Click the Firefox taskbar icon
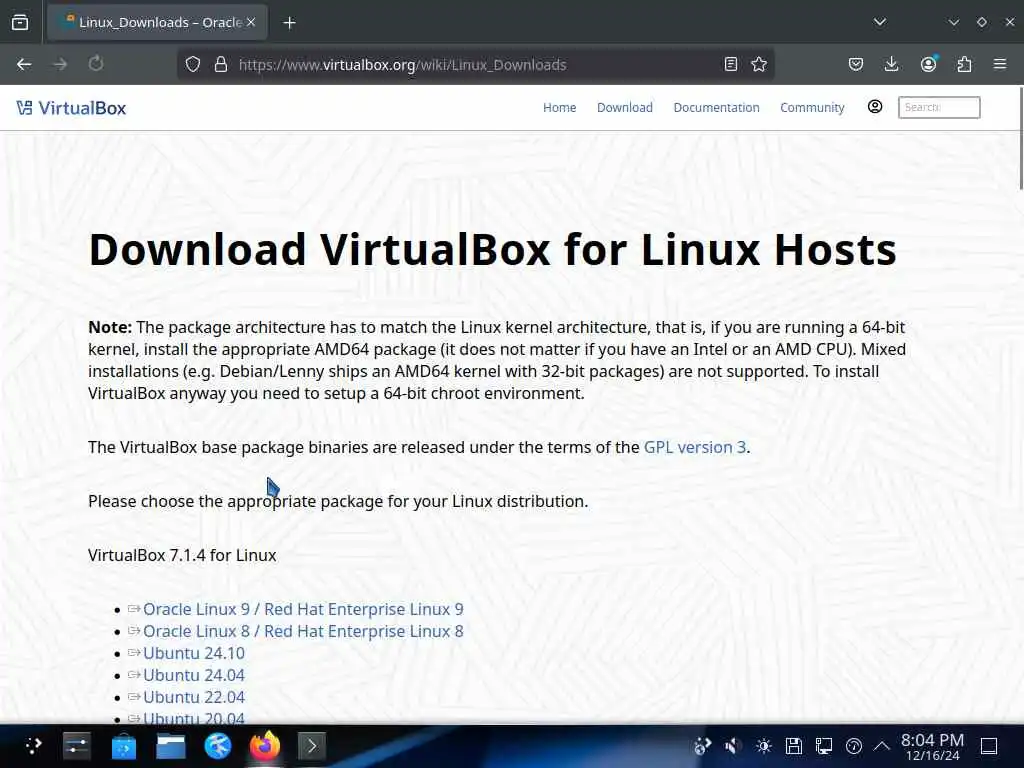Viewport: 1024px width, 768px height. pos(264,745)
